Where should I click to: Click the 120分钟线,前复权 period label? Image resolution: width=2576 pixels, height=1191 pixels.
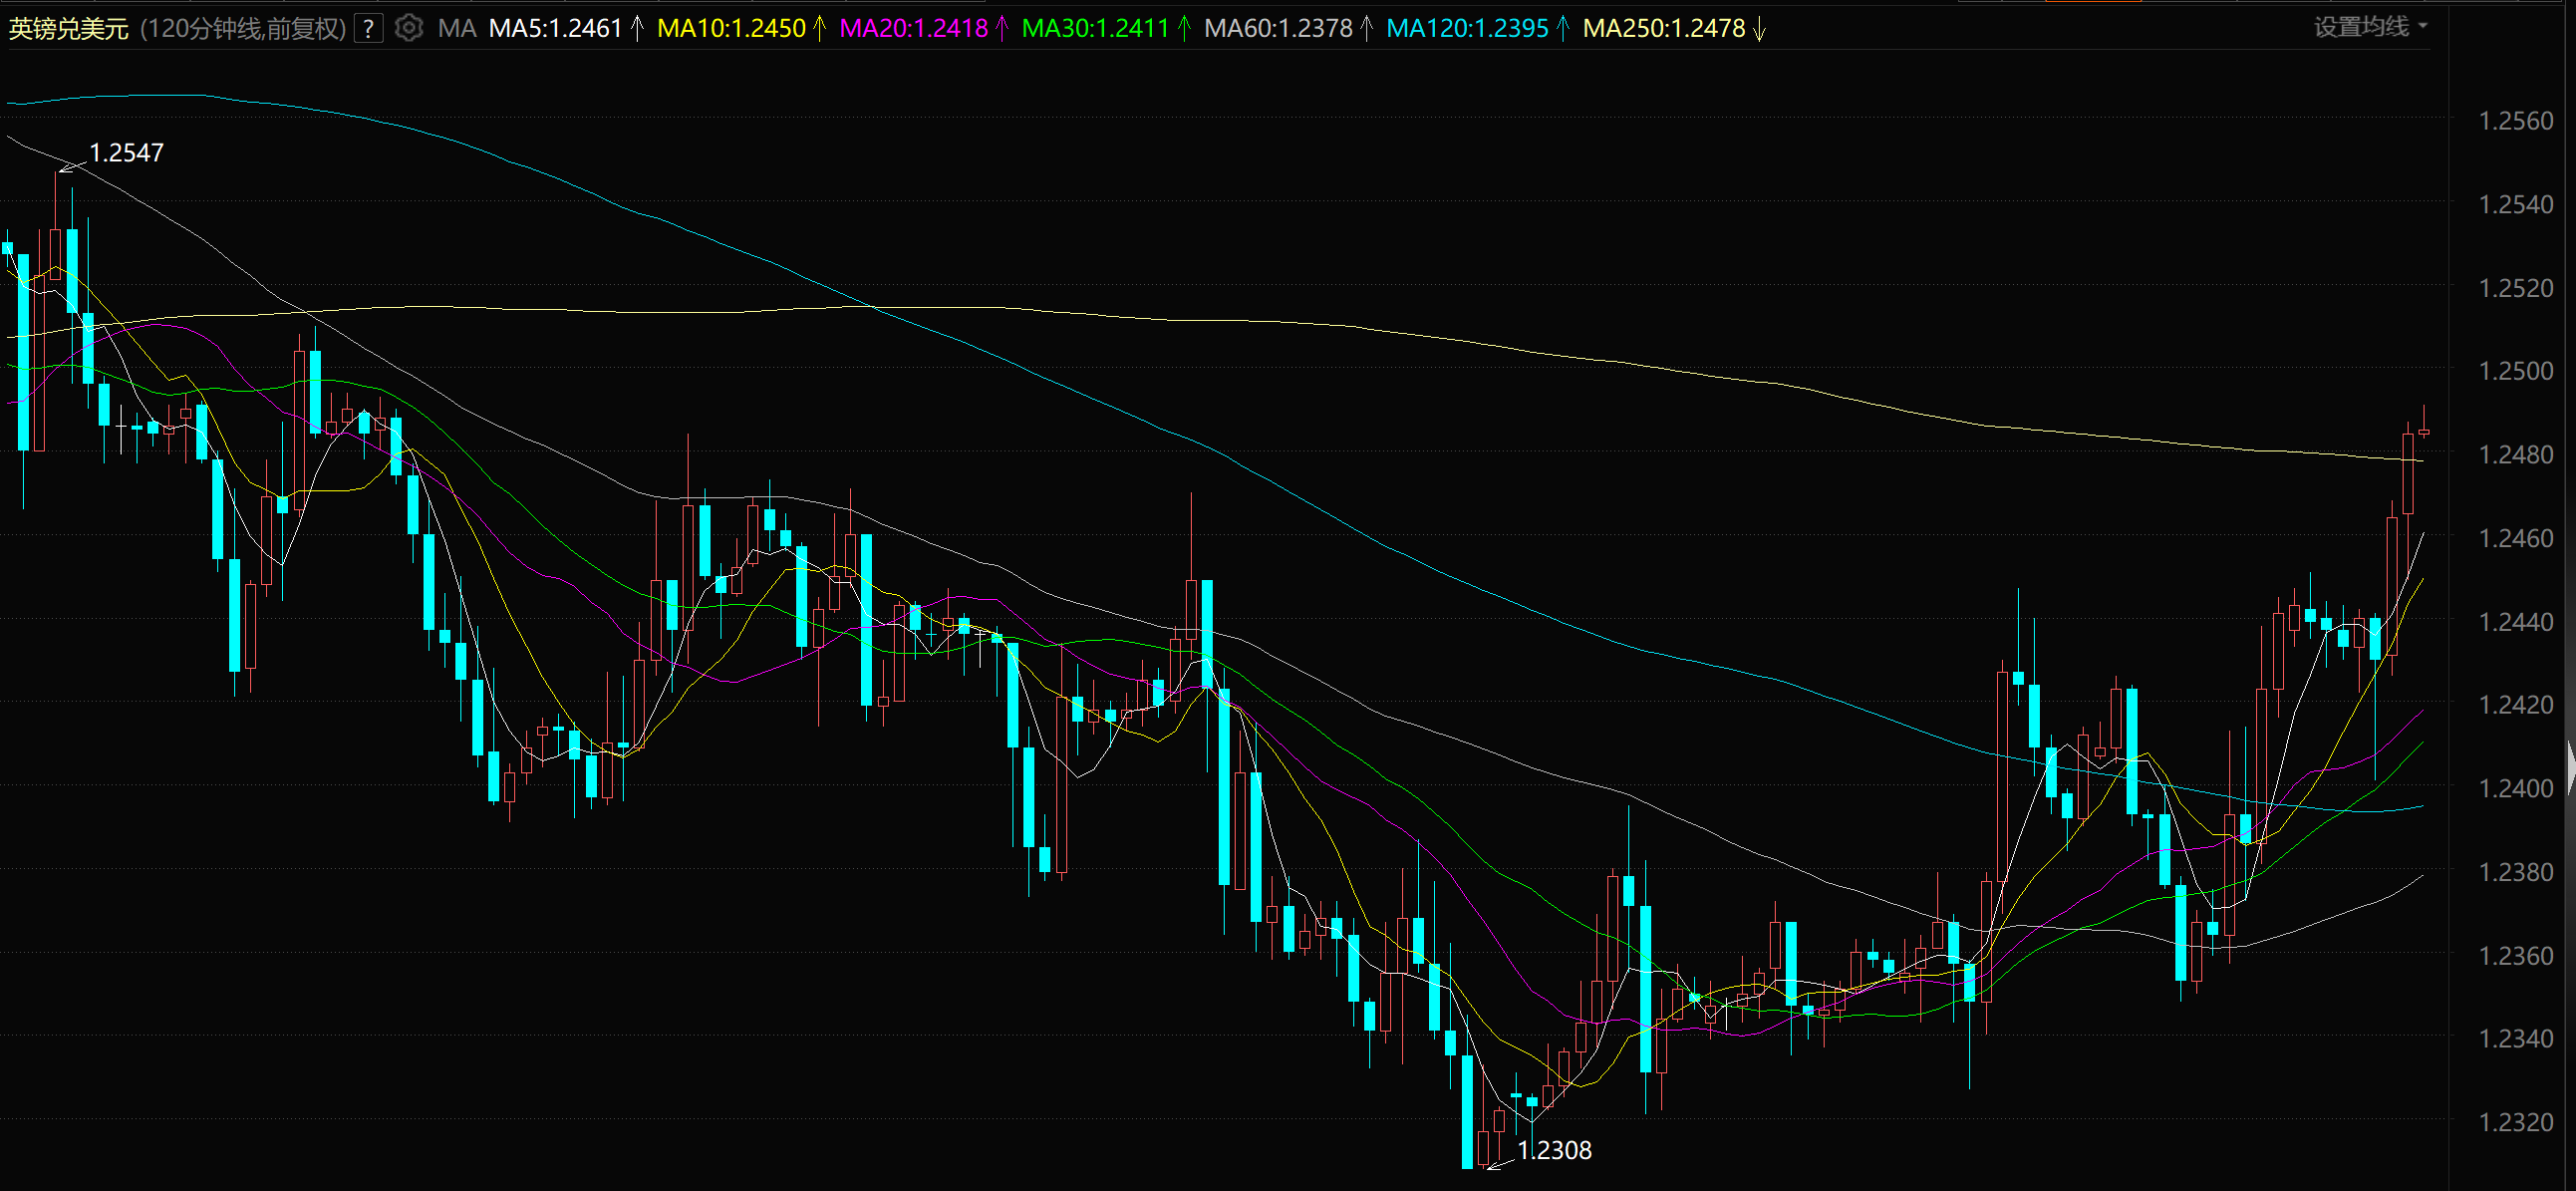(x=243, y=29)
